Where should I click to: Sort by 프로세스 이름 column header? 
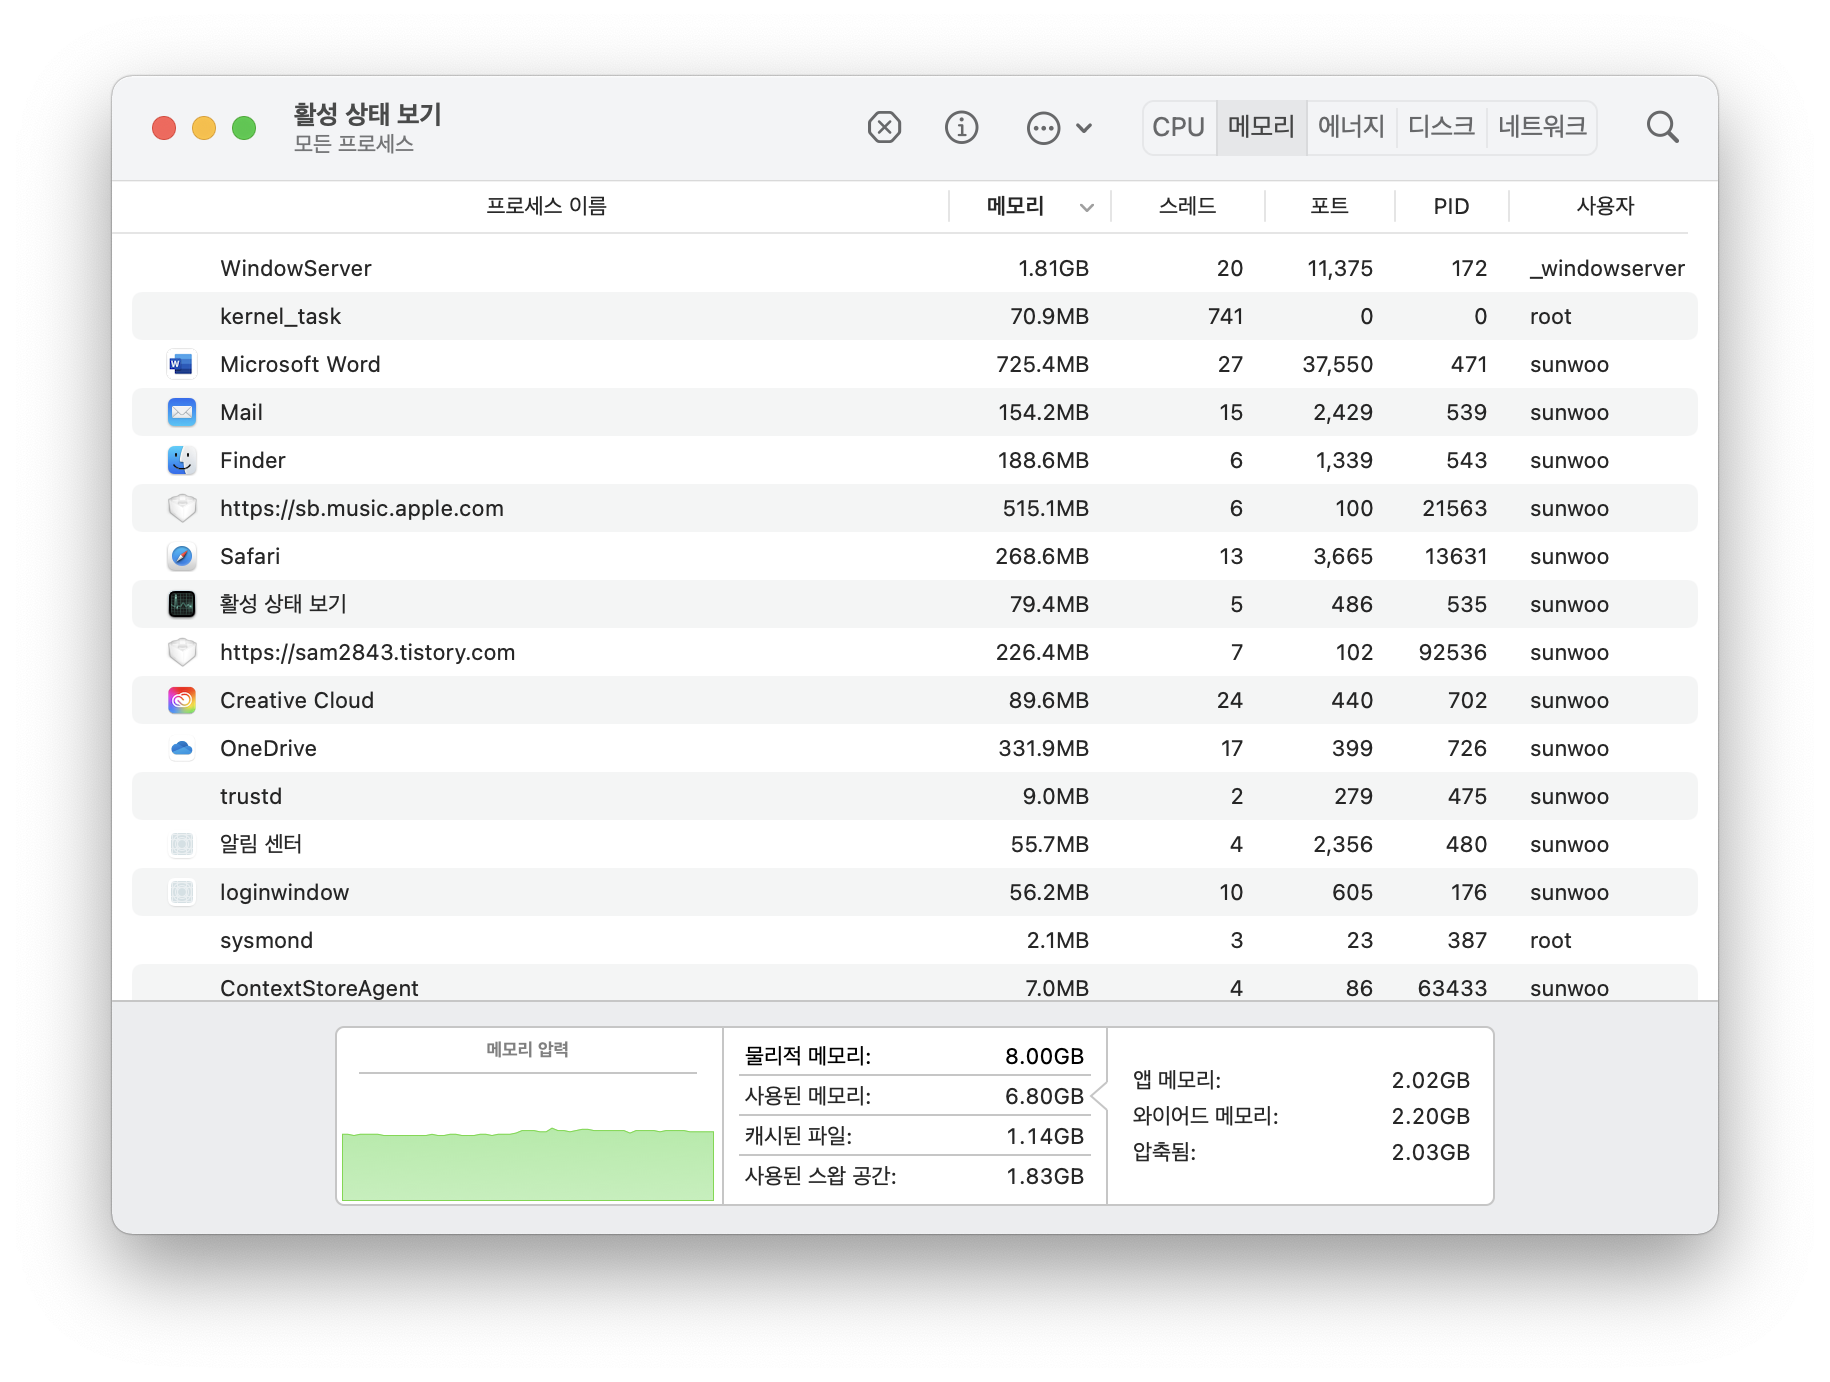(546, 206)
